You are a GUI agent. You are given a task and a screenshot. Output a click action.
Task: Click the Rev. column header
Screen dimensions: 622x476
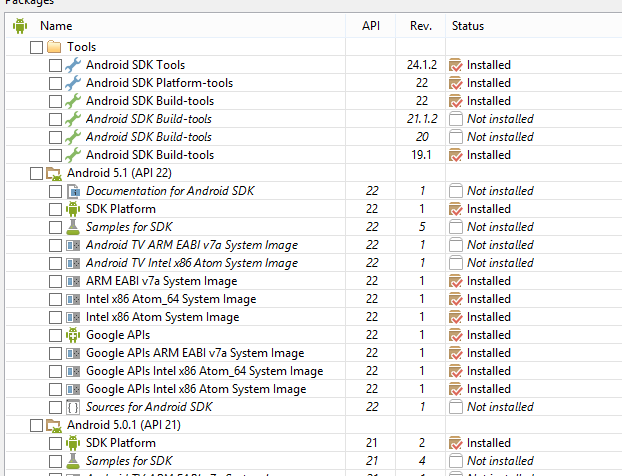[421, 25]
